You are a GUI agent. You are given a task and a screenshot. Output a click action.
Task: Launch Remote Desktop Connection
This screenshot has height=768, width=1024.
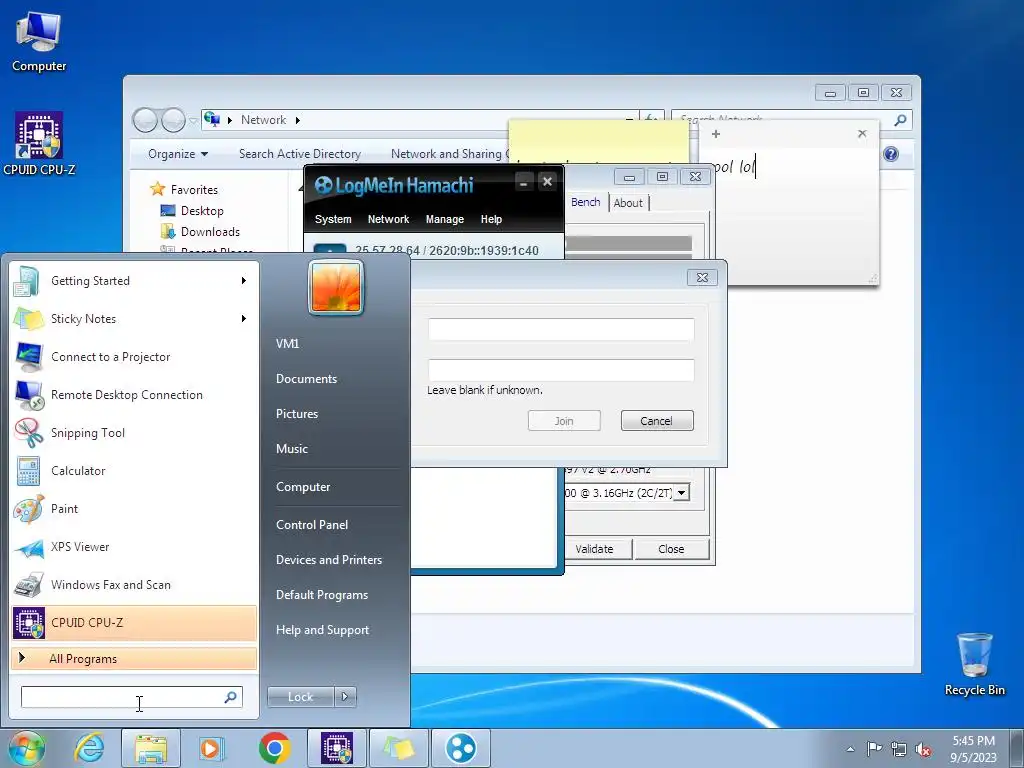tap(134, 394)
